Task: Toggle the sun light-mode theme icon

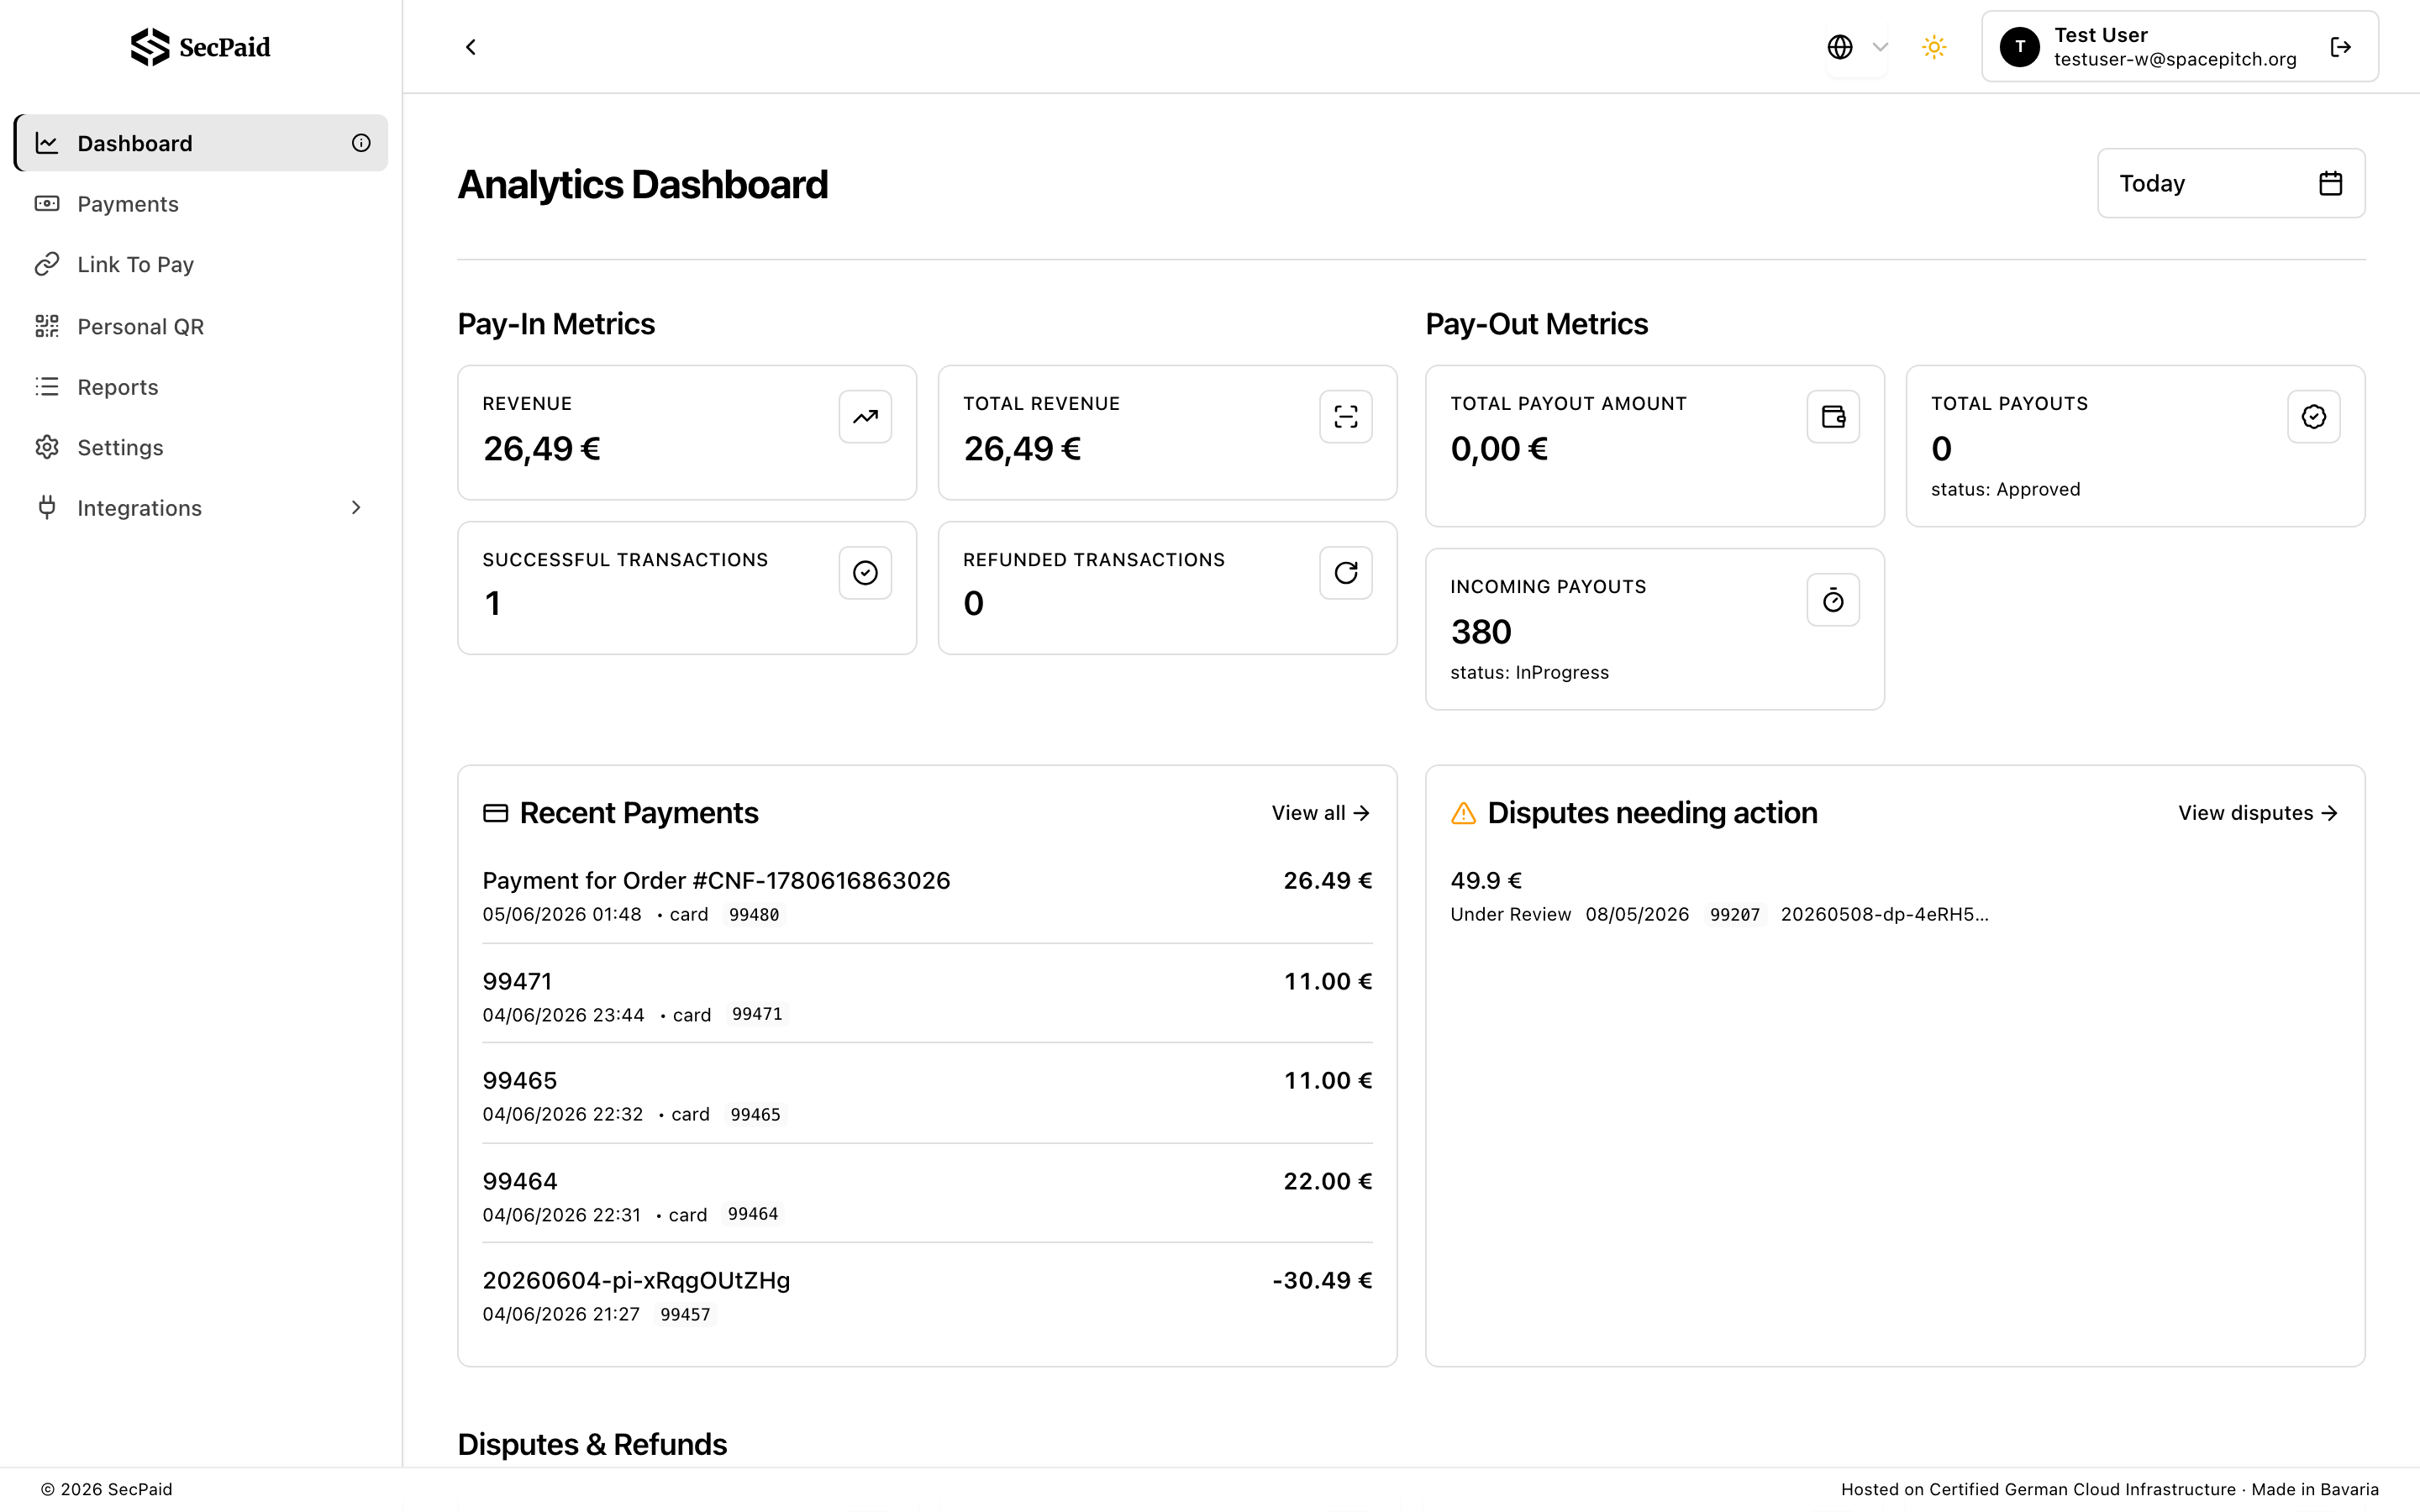Action: 1934,47
